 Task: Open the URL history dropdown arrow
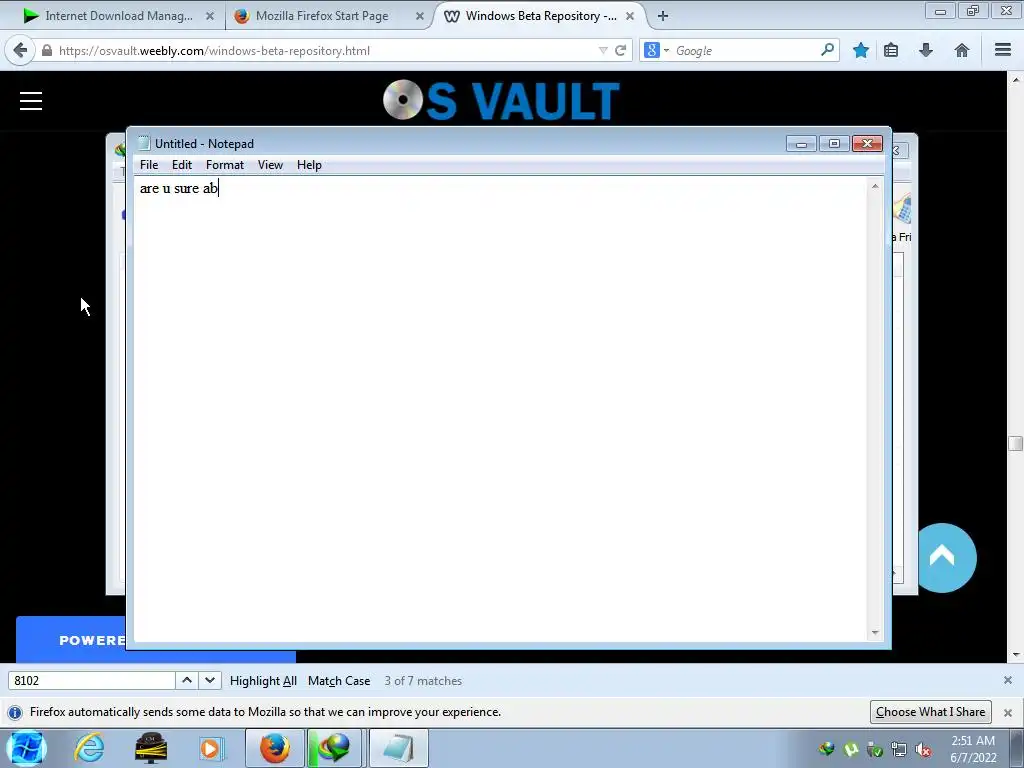pyautogui.click(x=603, y=50)
